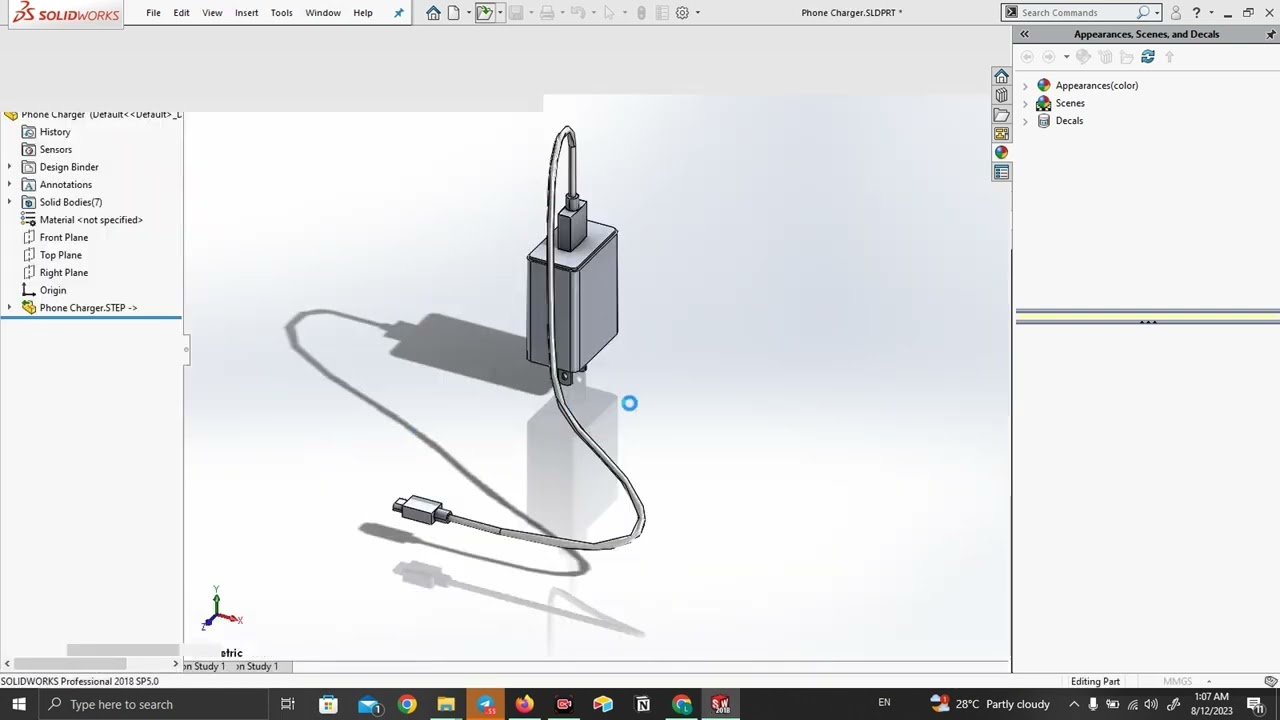Viewport: 1280px width, 720px height.
Task: Open the File Explorer task pane tab
Action: [x=1001, y=115]
